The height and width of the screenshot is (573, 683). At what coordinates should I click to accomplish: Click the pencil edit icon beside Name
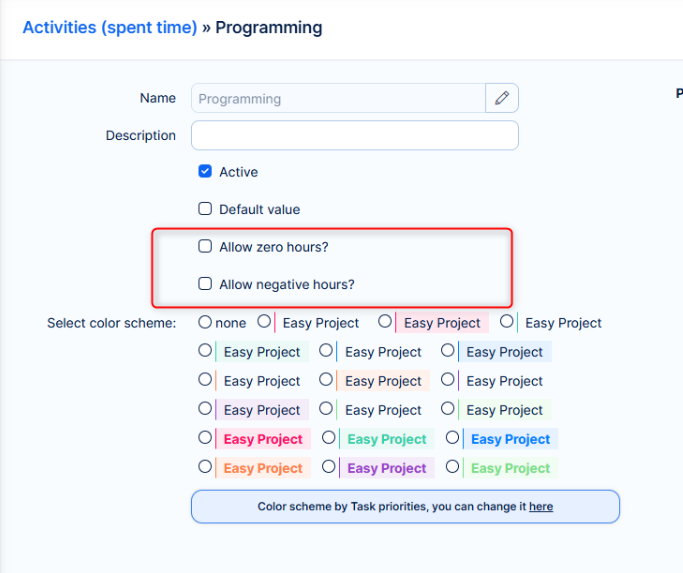click(x=502, y=98)
